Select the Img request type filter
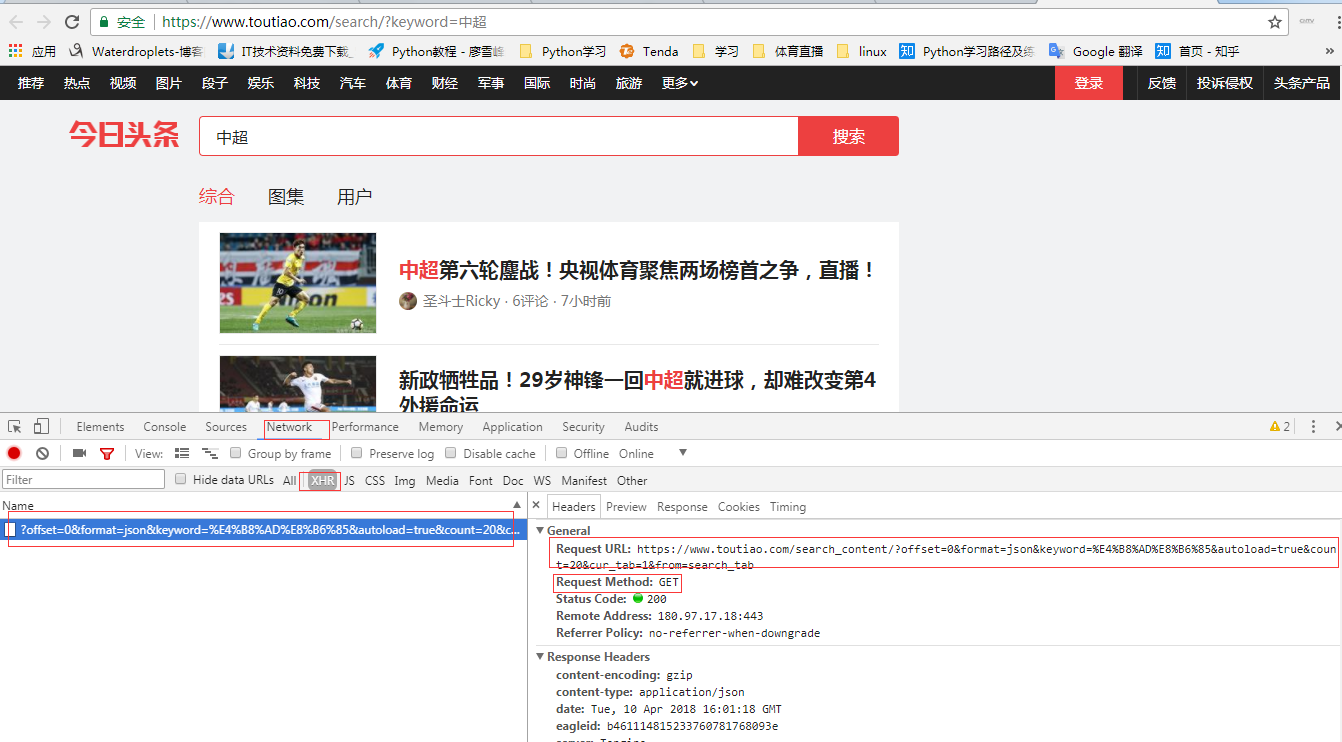This screenshot has width=1342, height=742. (404, 480)
